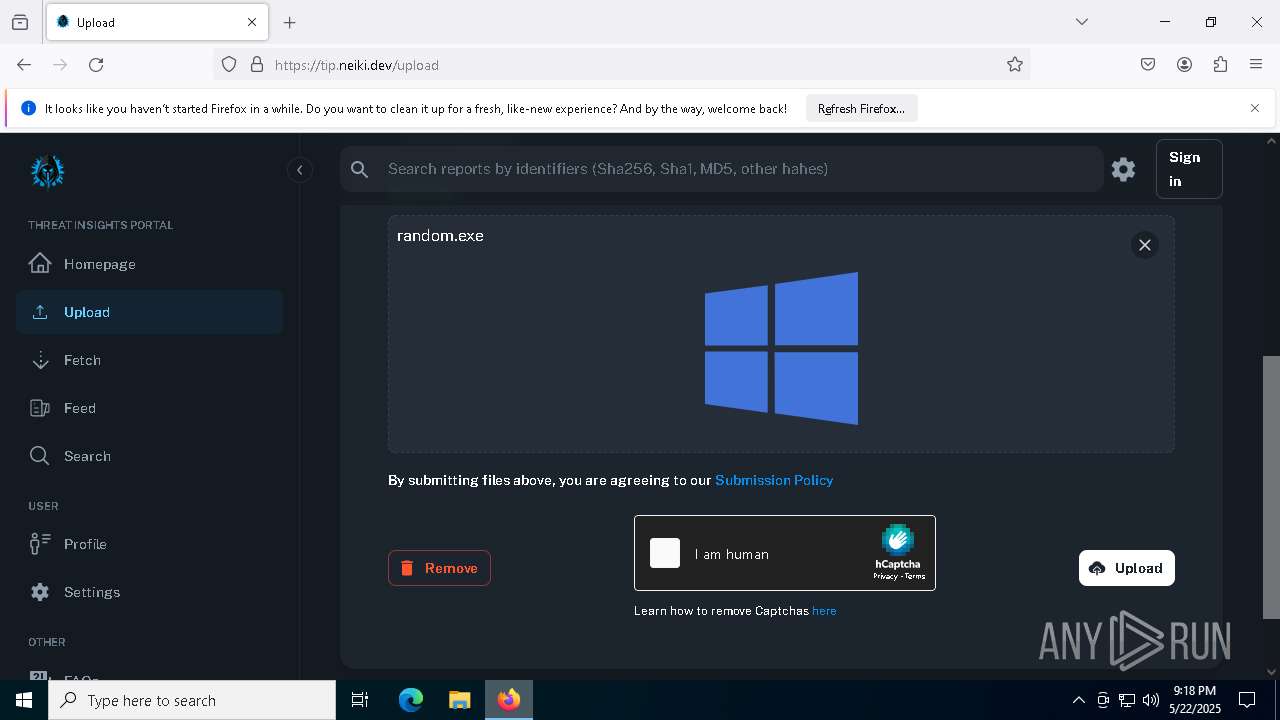Click the taskbar search box

click(x=192, y=700)
